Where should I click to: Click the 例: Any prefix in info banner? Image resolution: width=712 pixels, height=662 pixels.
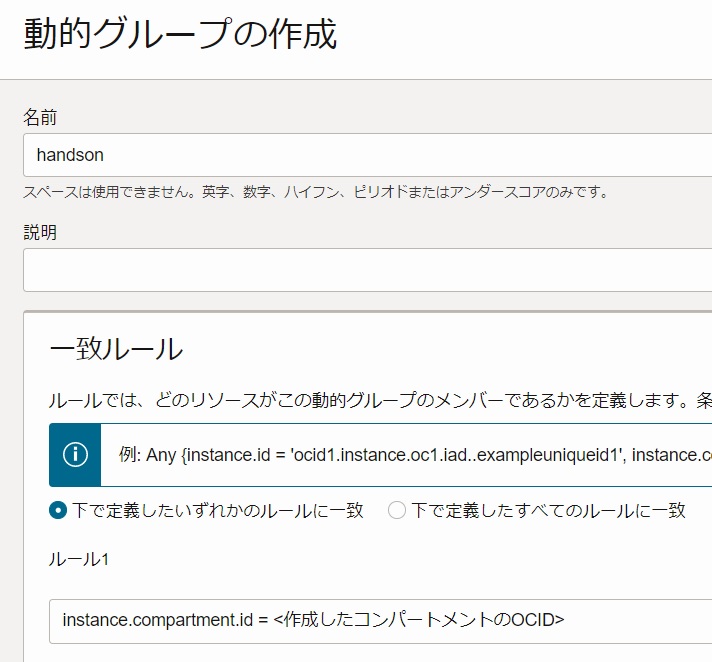tap(147, 455)
